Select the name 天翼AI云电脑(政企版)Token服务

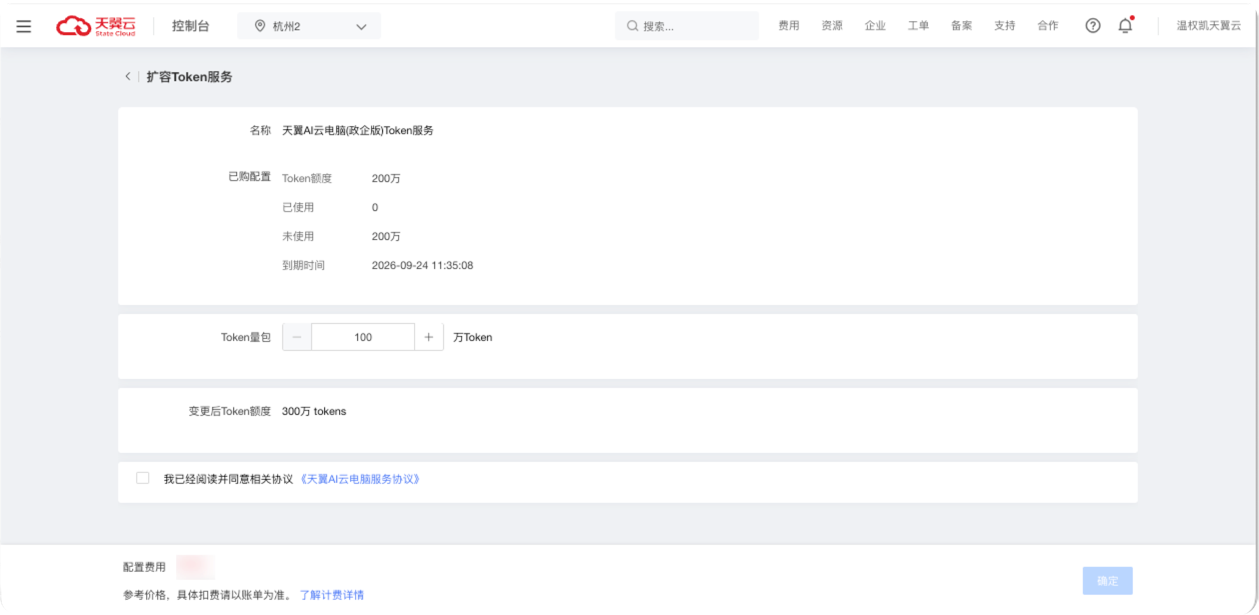pyautogui.click(x=358, y=130)
